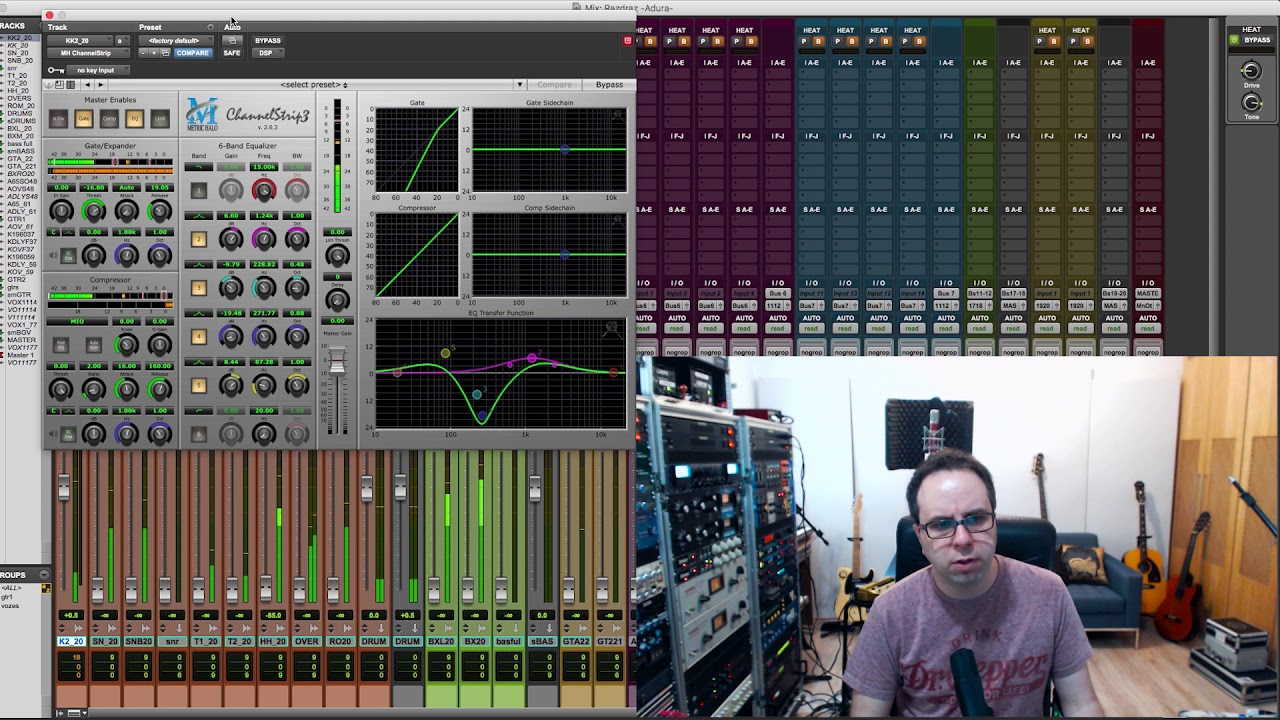Screen dimensions: 1280x720
Task: Toggle the EQ master enable button
Action: coord(135,119)
